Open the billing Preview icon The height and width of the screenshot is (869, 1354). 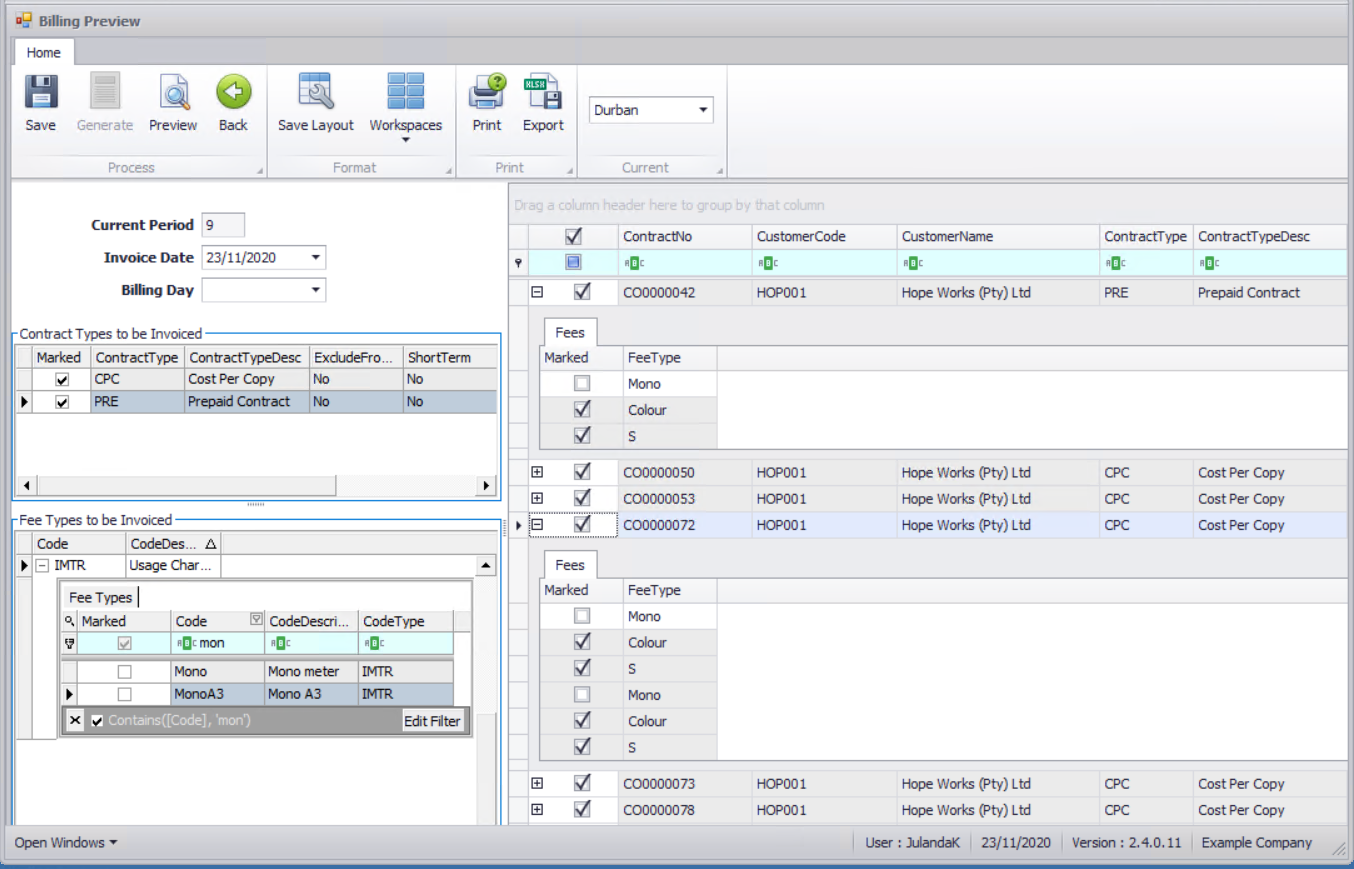point(173,93)
